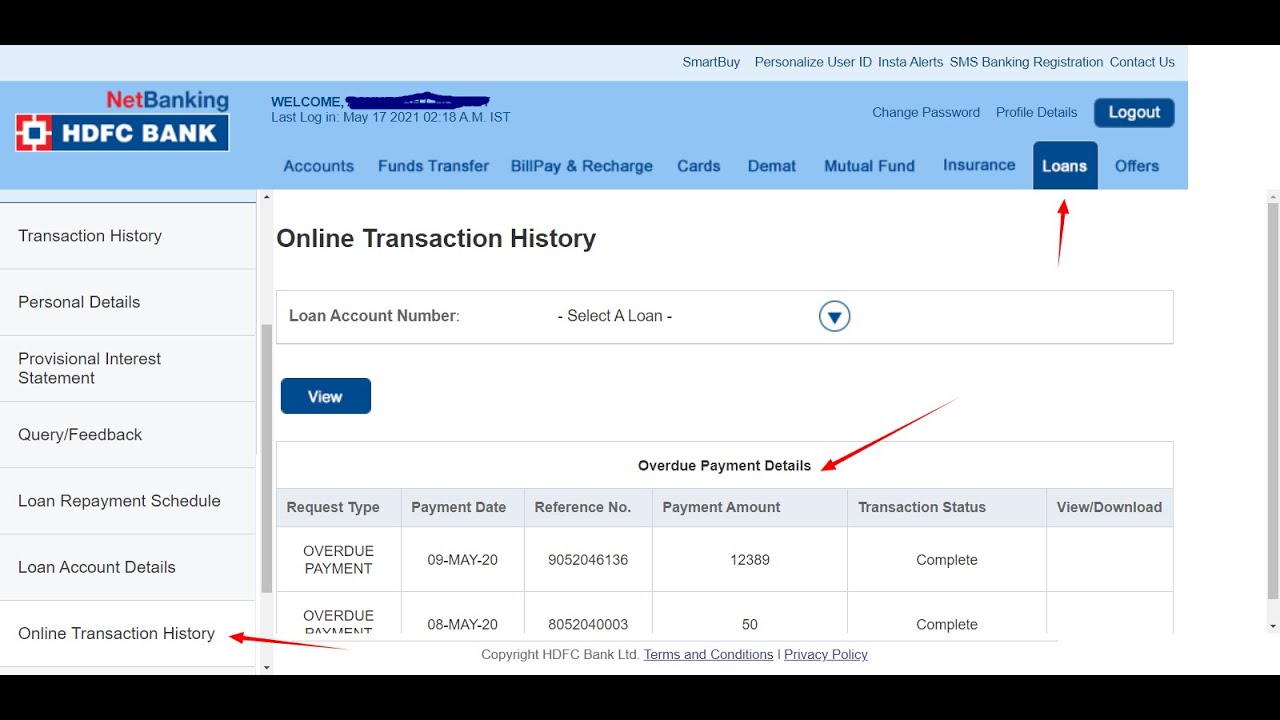The image size is (1280, 720).
Task: Open Provisional Interest Statement in sidebar
Action: coord(128,368)
